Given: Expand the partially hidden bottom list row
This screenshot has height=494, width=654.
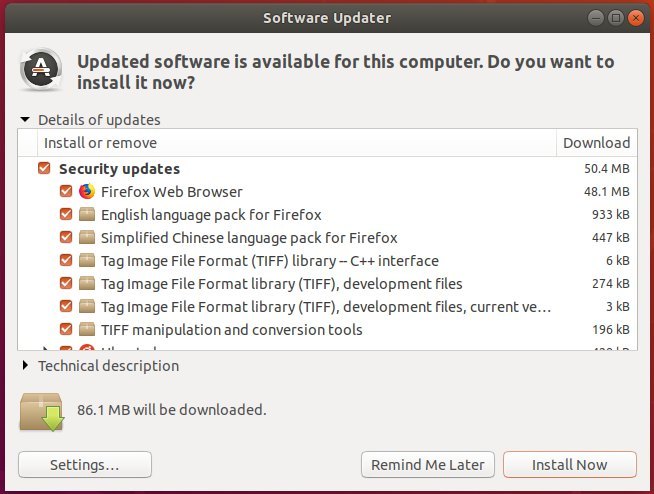Looking at the screenshot, I should pyautogui.click(x=44, y=348).
